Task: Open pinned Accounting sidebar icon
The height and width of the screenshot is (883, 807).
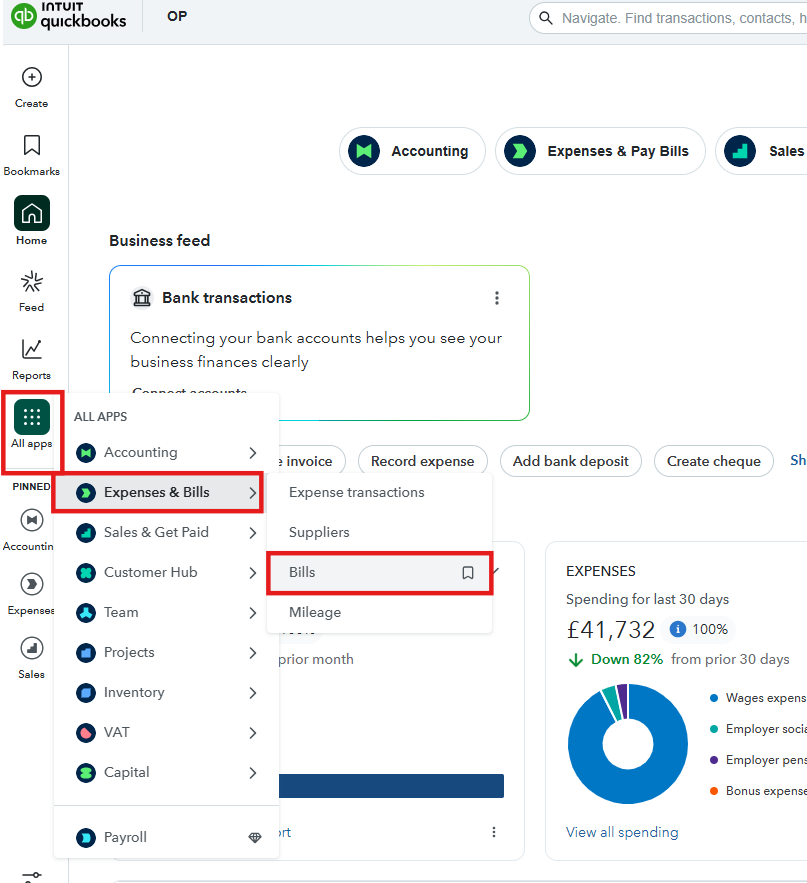Action: (x=32, y=520)
